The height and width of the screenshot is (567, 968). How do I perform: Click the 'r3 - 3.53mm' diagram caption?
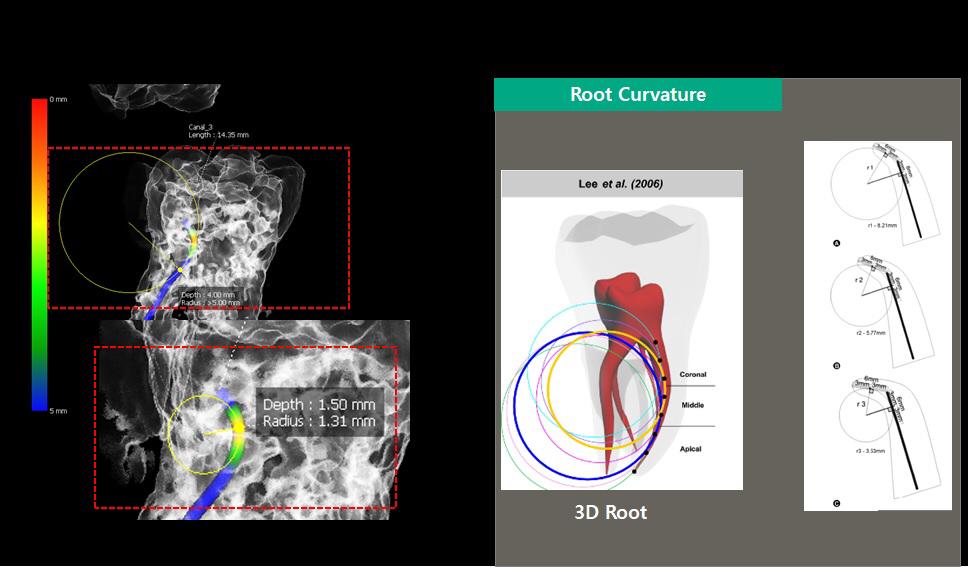coord(870,451)
